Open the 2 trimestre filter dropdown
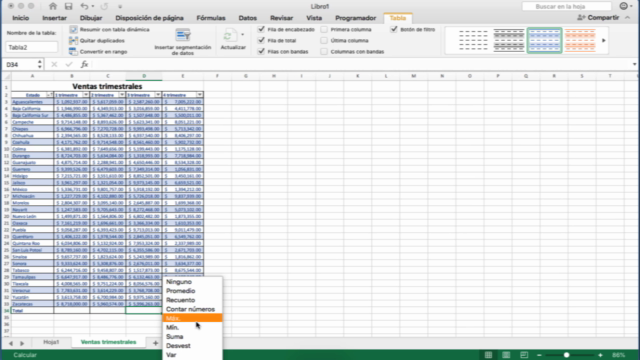 click(x=122, y=95)
